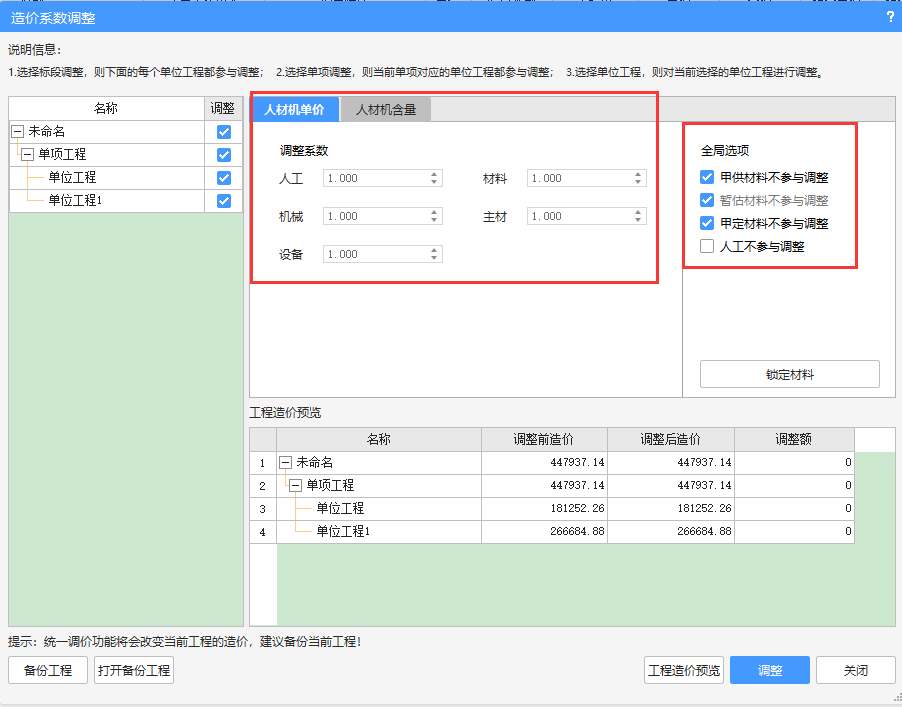The height and width of the screenshot is (707, 902).
Task: Collapse 未命名 node in left tree
Action: (x=18, y=132)
